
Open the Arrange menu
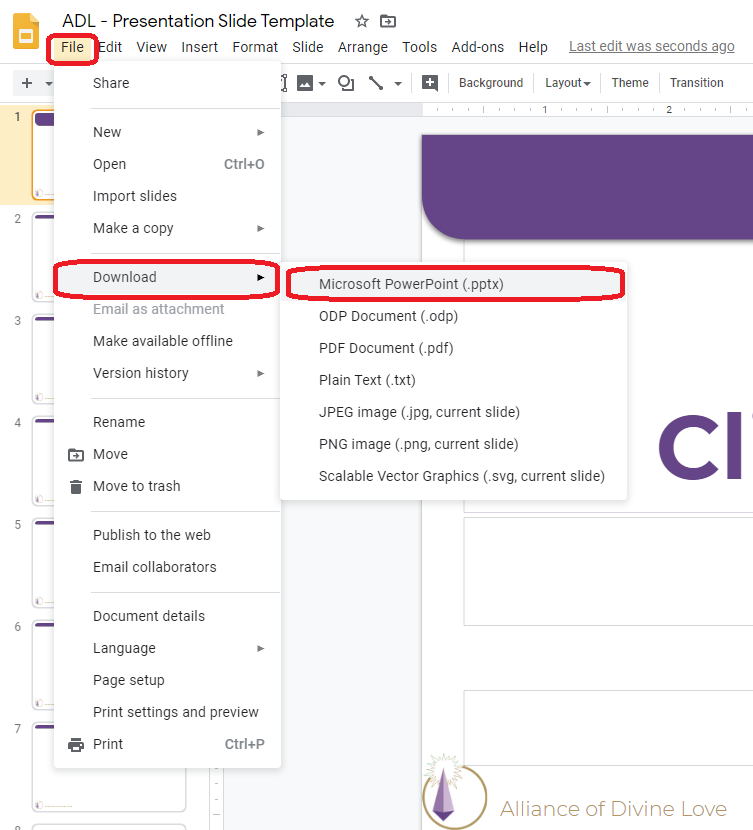(362, 48)
